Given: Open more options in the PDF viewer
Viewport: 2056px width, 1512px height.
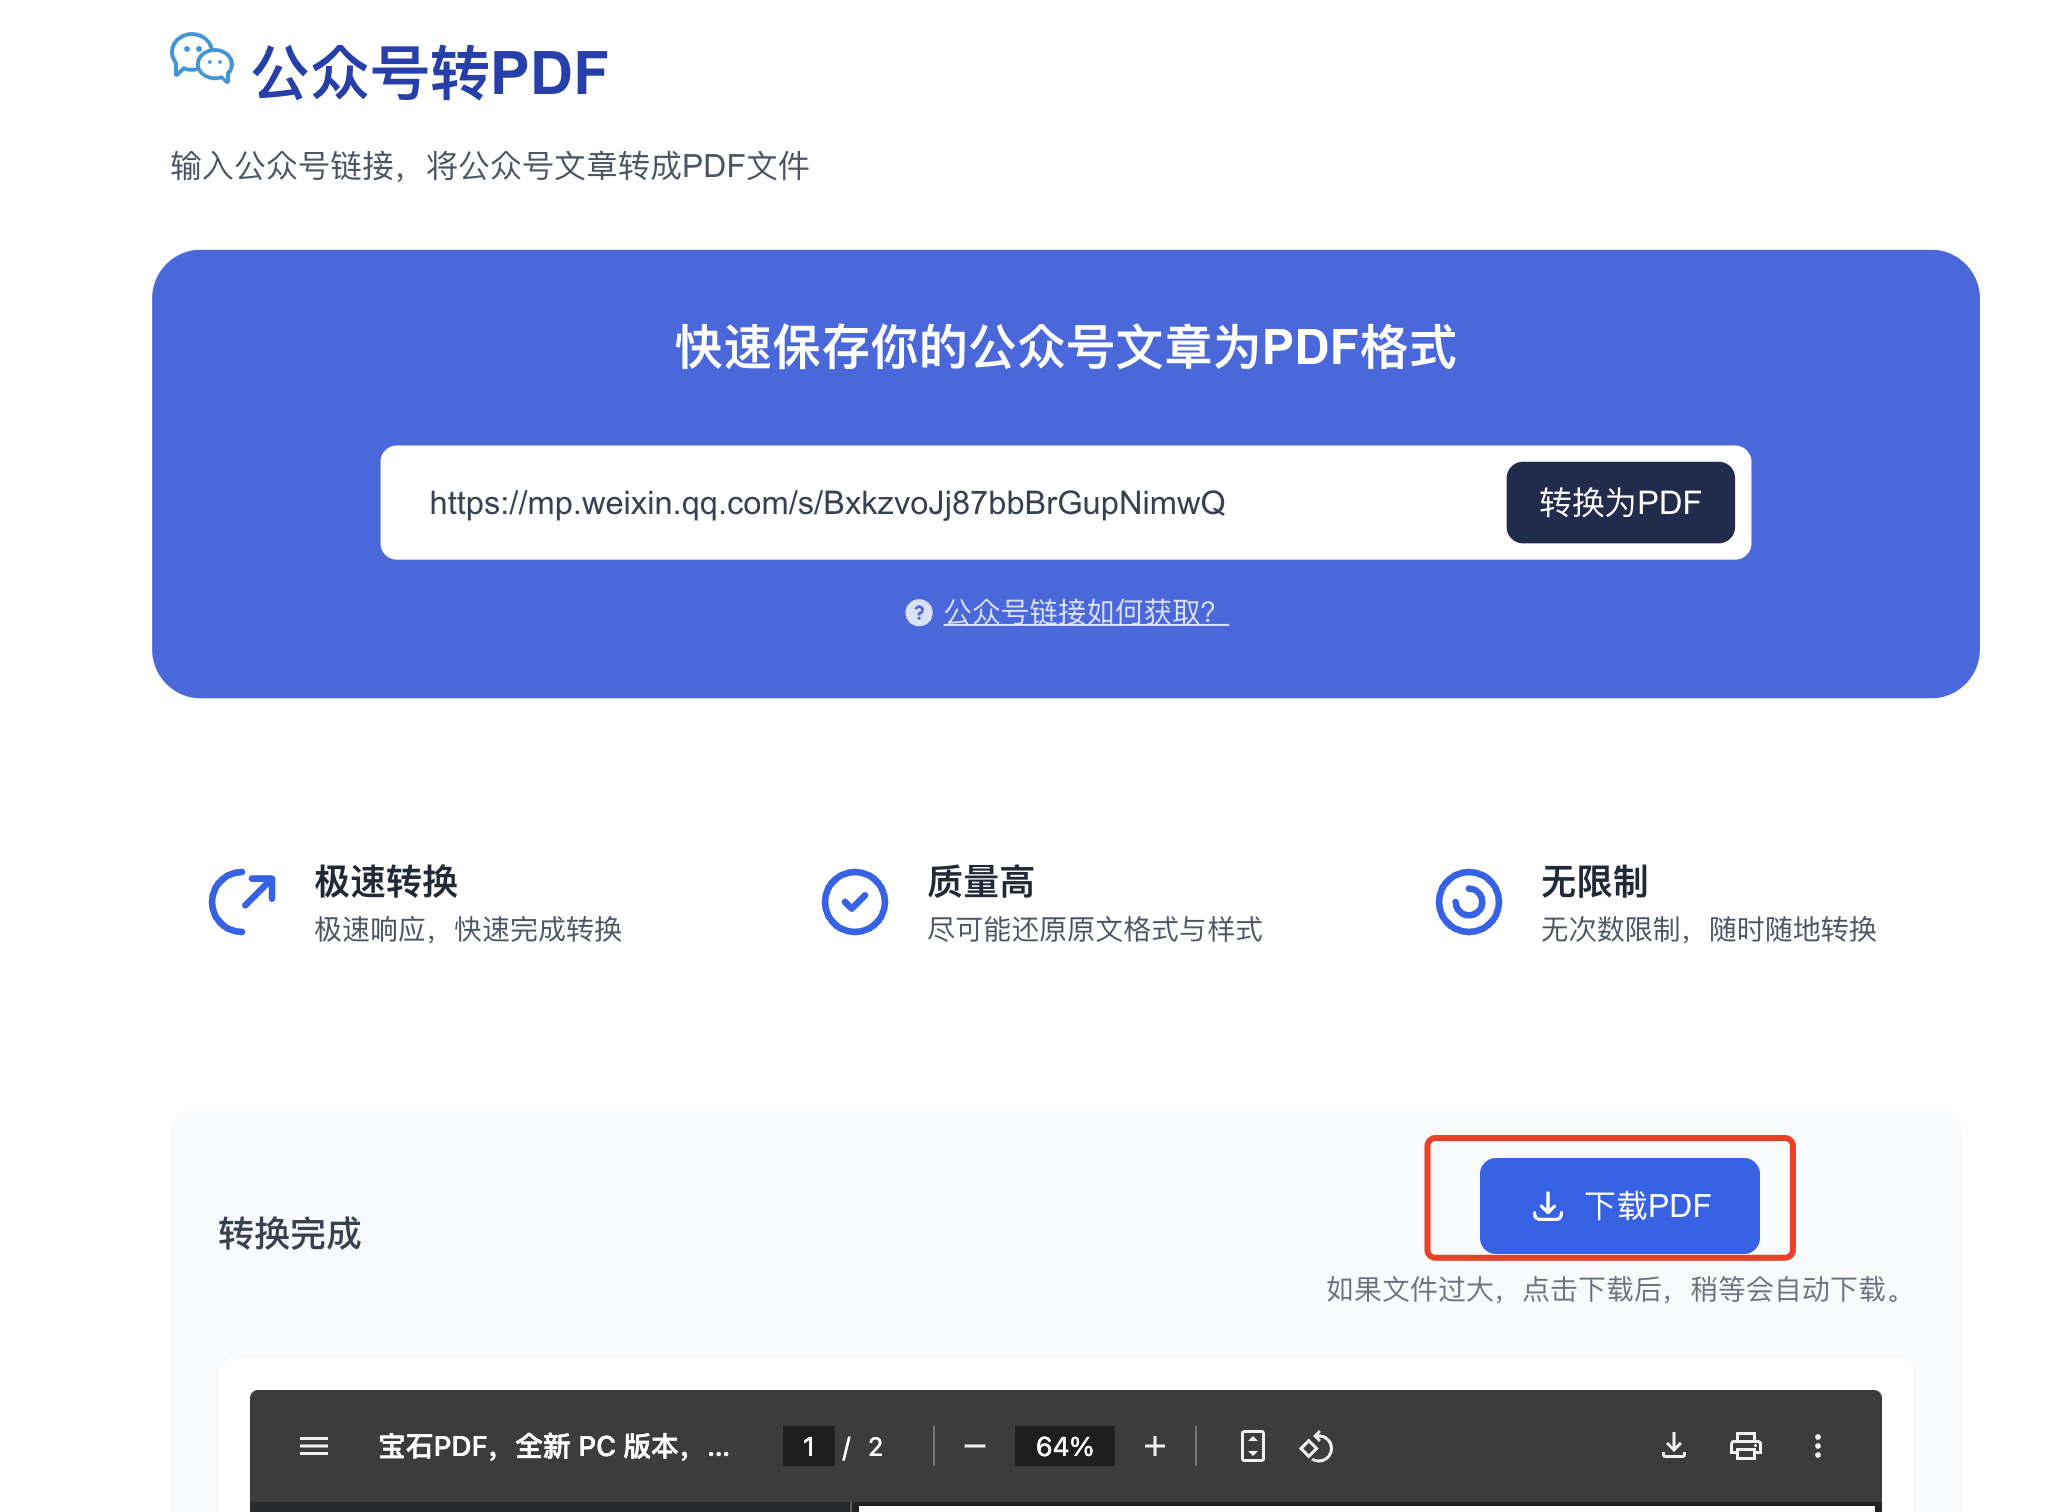Looking at the screenshot, I should click(x=1817, y=1445).
